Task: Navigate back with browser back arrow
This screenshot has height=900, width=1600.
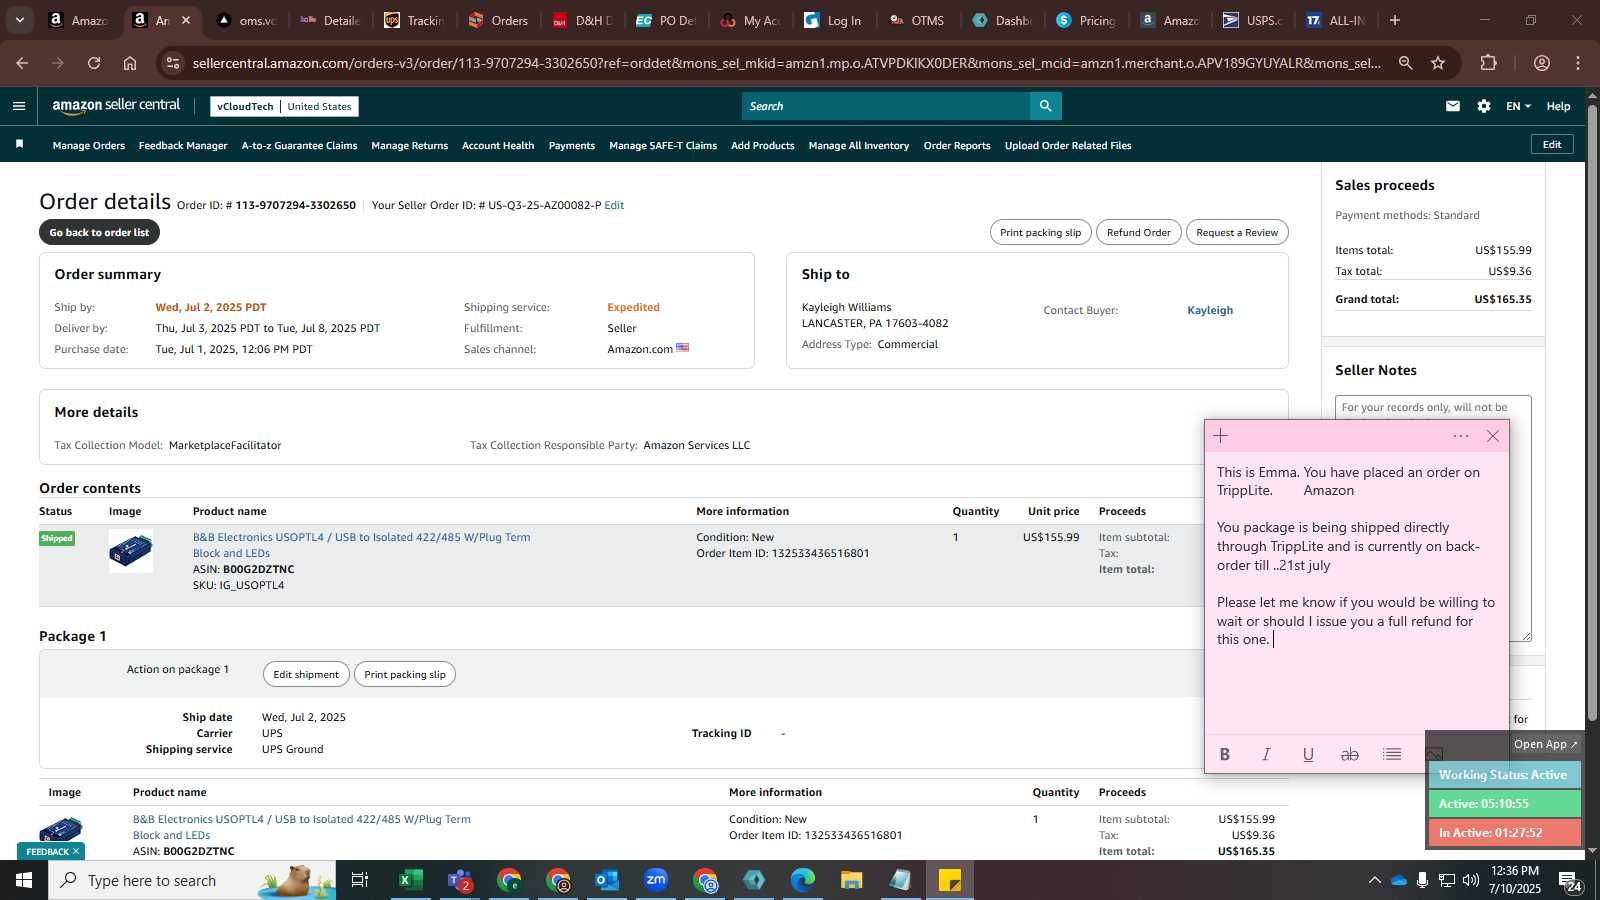Action: (22, 63)
